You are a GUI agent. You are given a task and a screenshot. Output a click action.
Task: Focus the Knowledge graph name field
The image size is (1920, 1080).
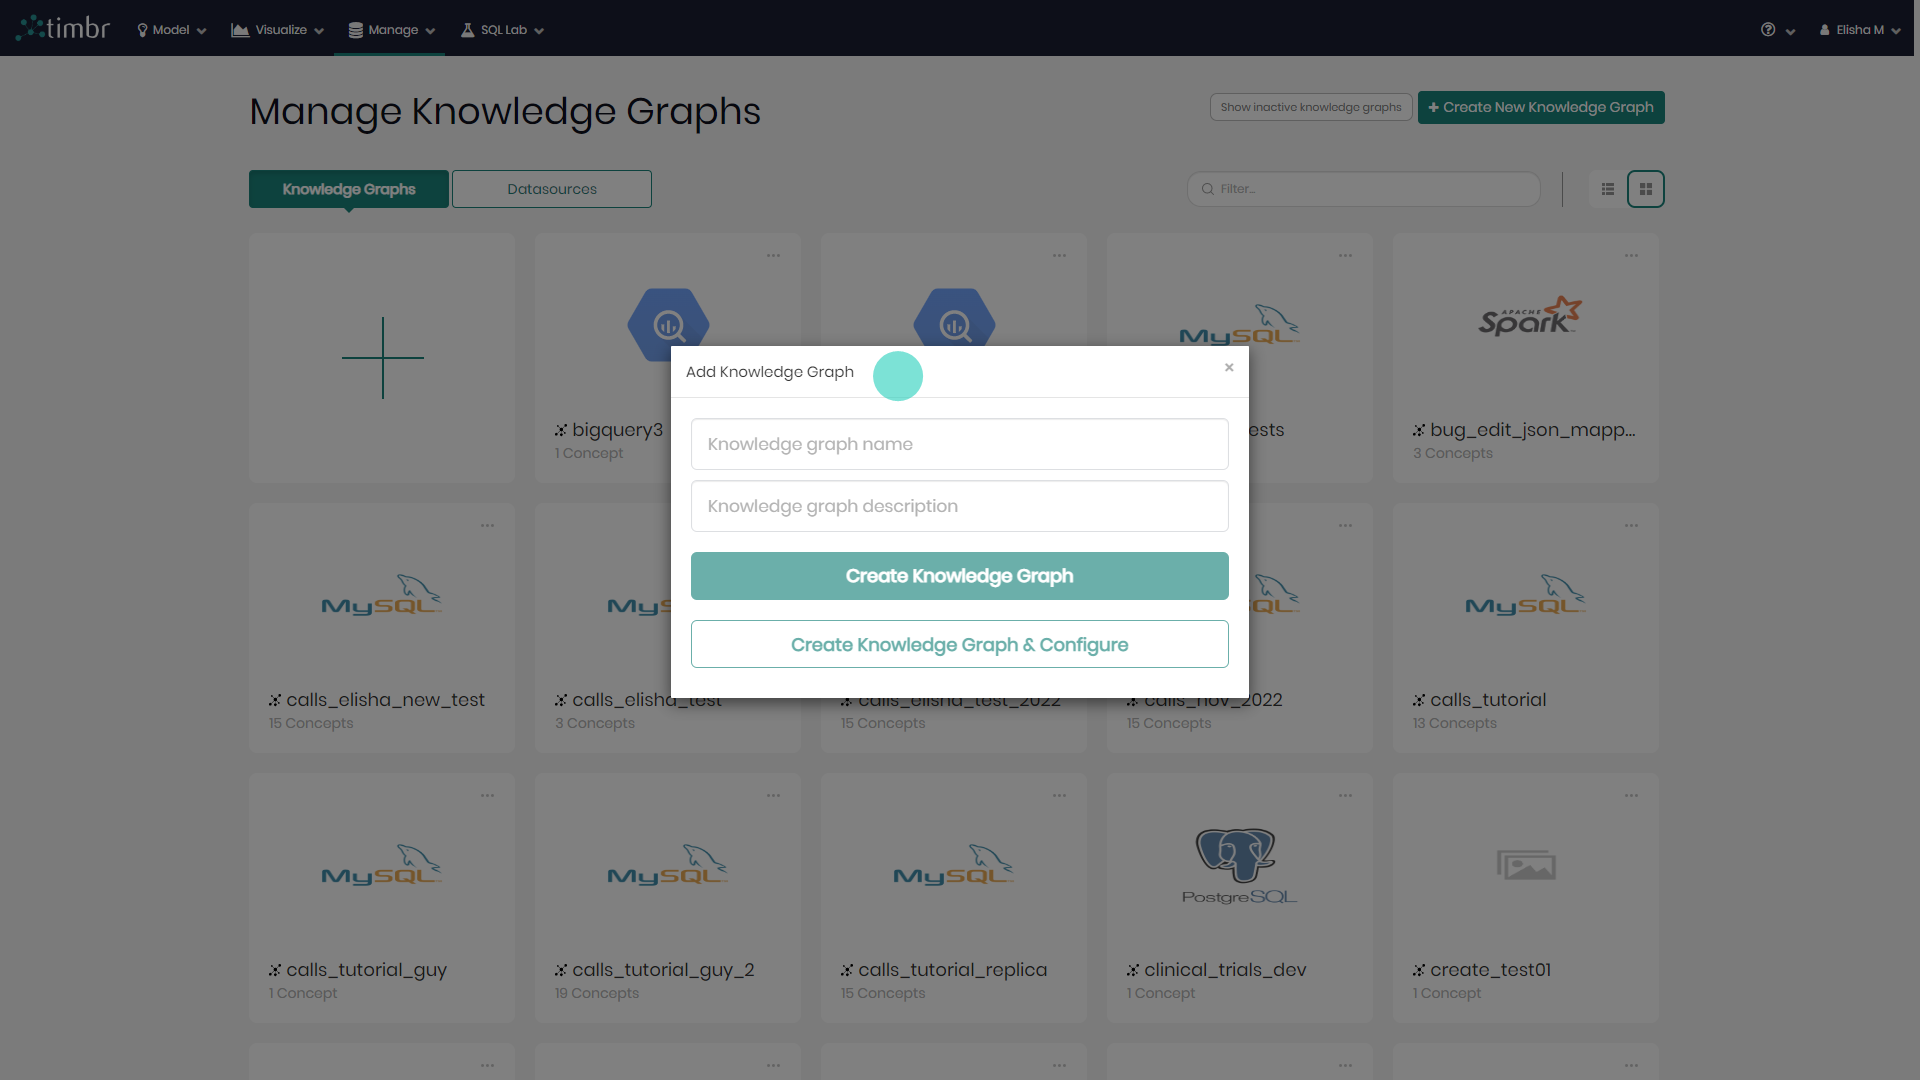pyautogui.click(x=959, y=444)
